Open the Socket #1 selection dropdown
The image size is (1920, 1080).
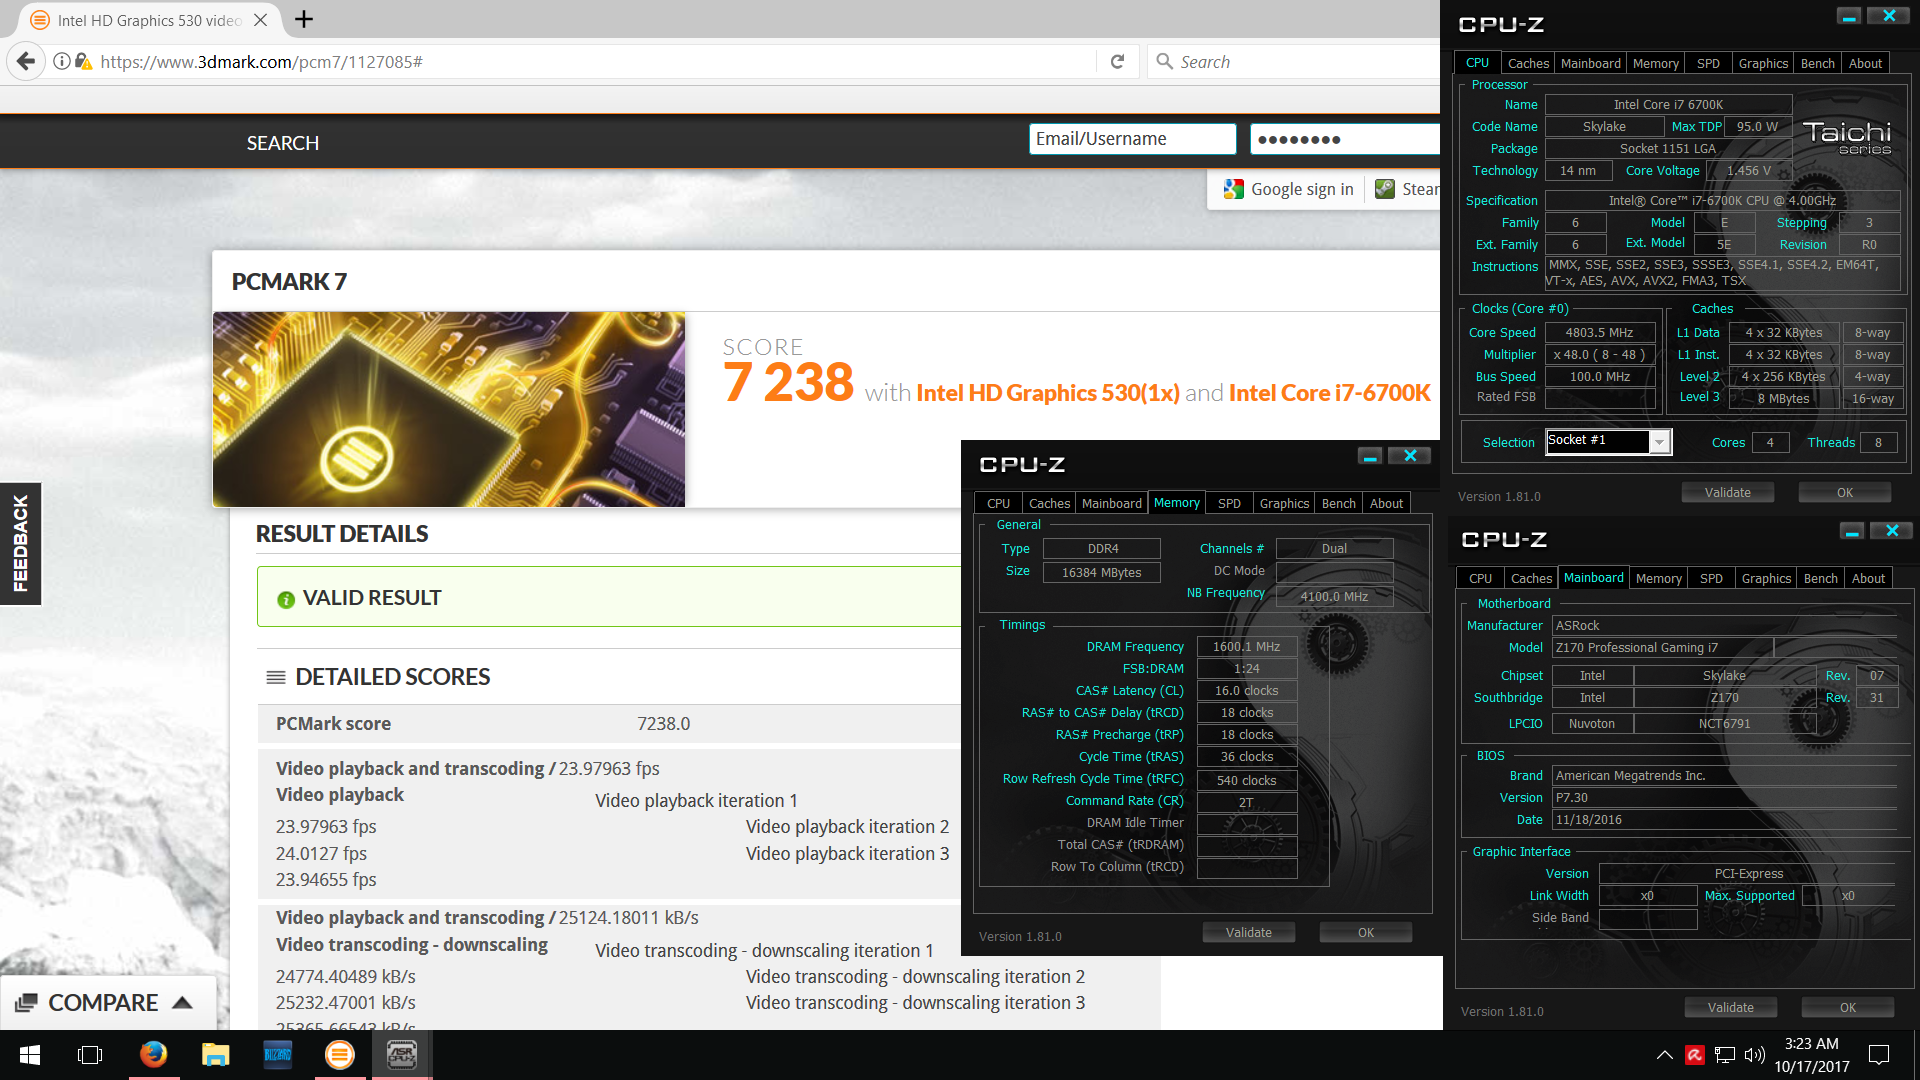1660,441
